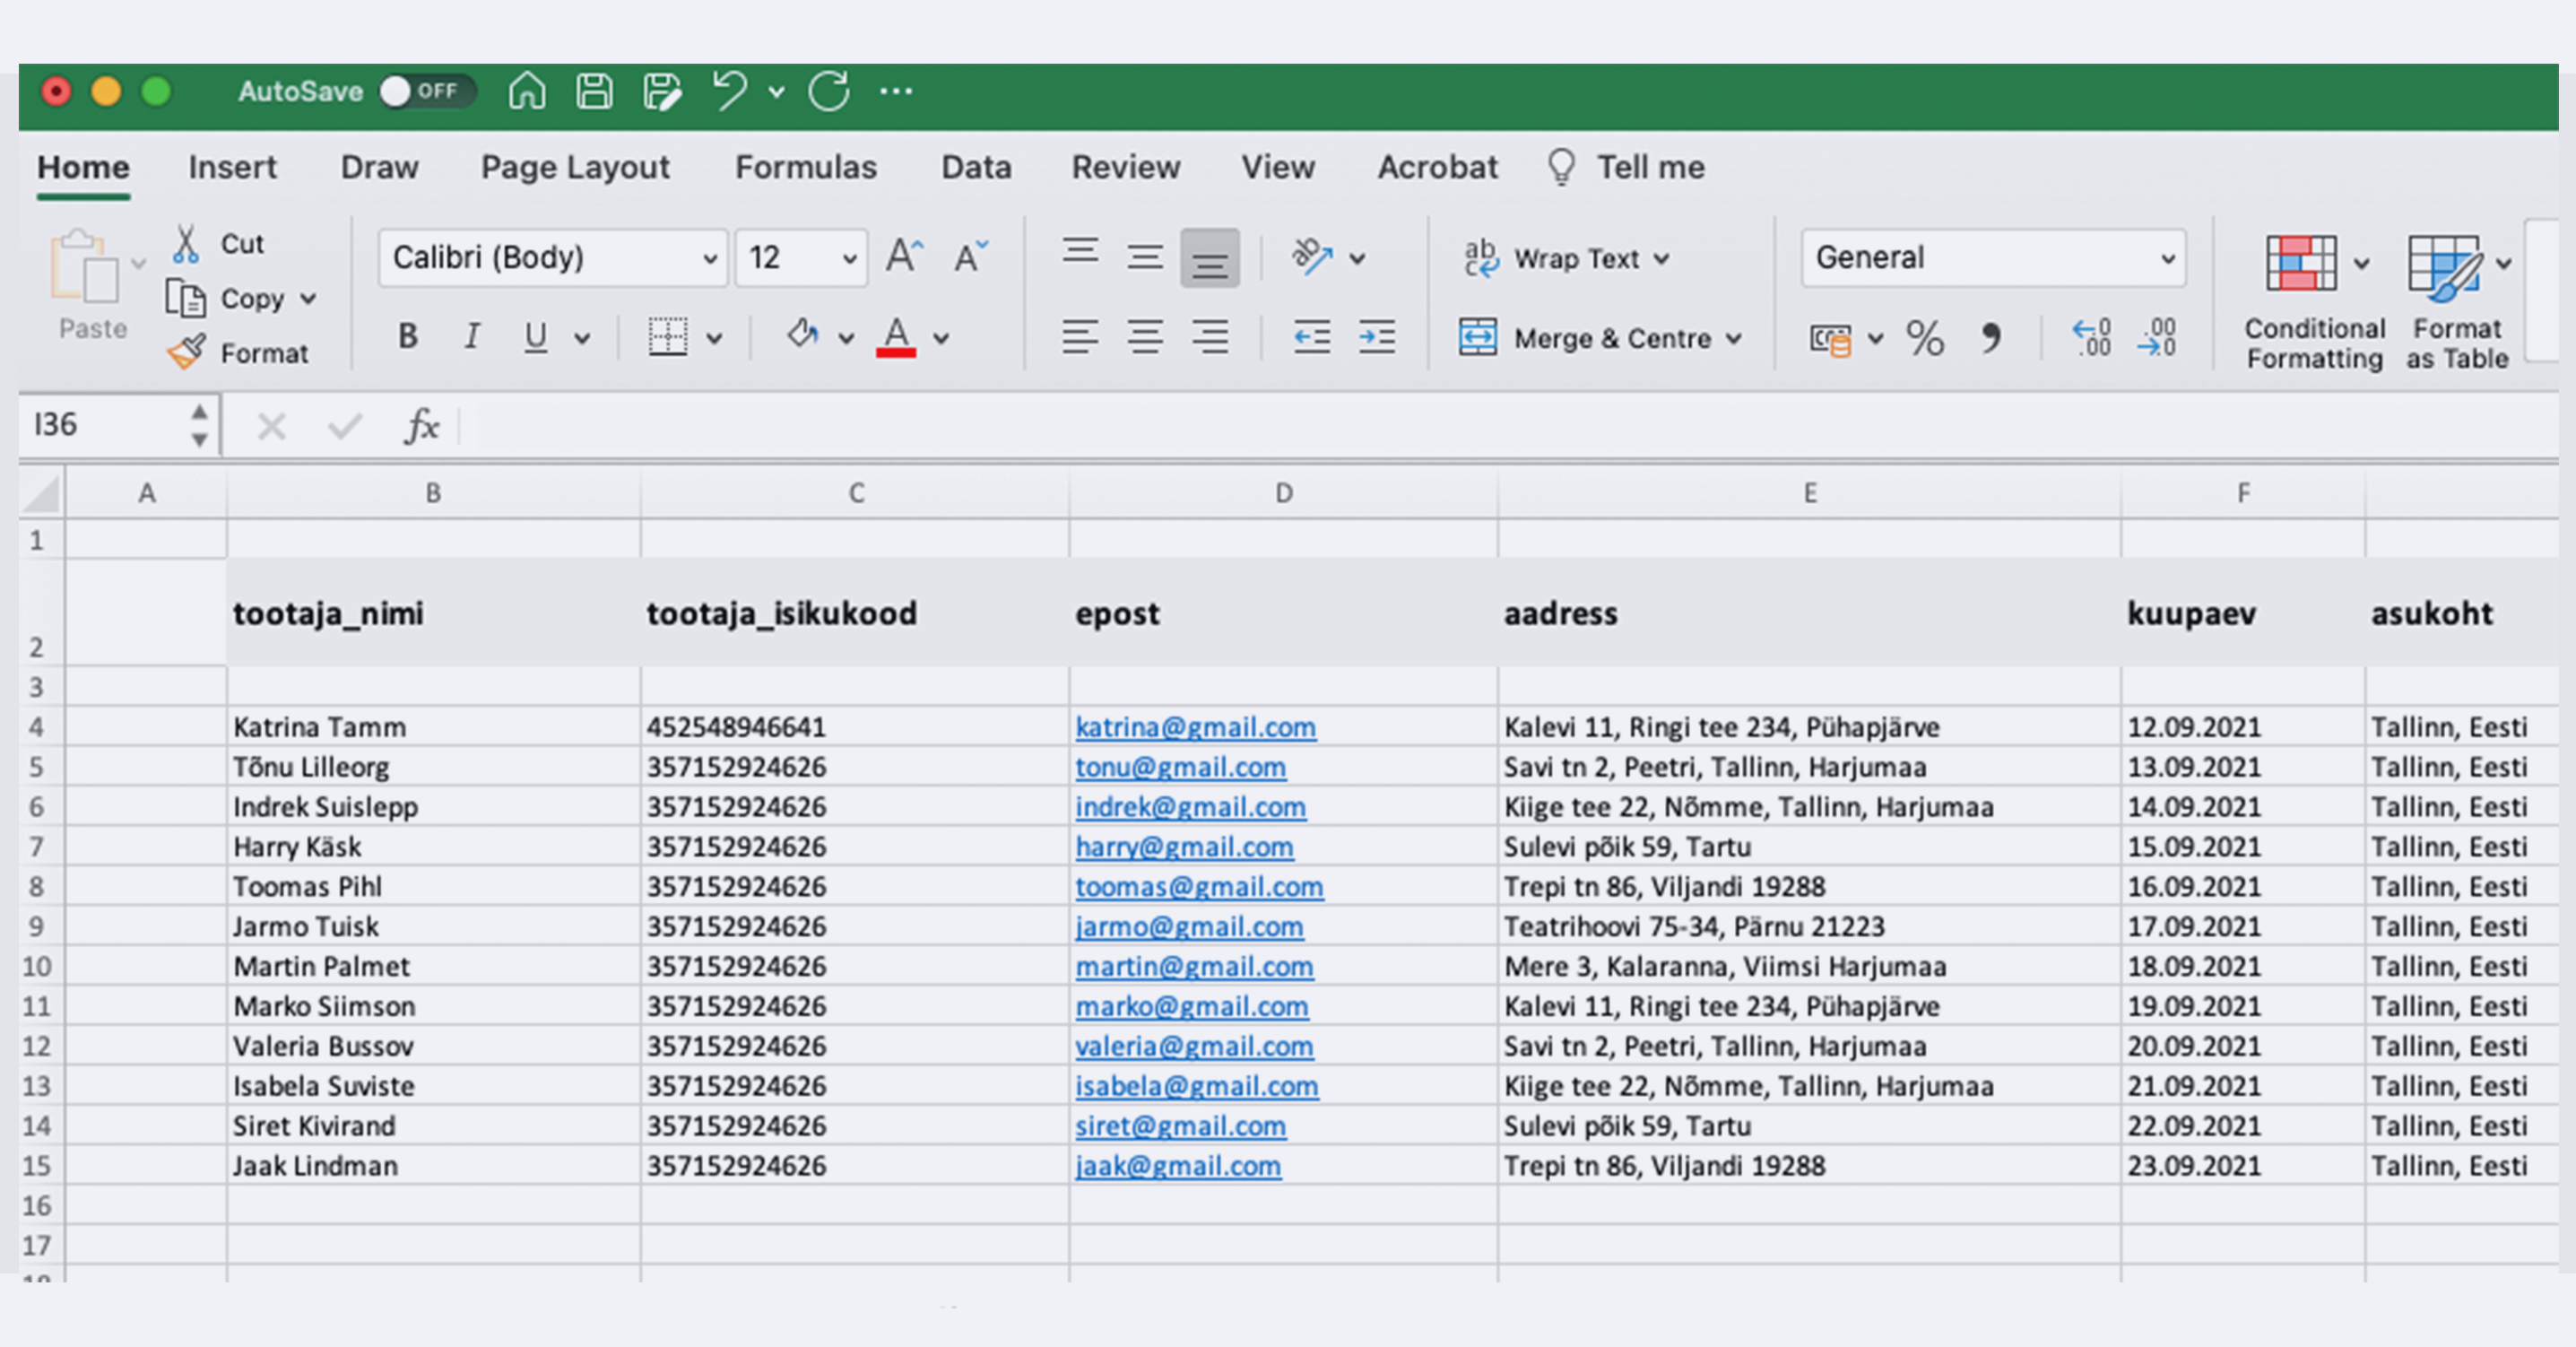Enable Wrap Text for the selection
This screenshot has width=2576, height=1347.
[x=1560, y=258]
